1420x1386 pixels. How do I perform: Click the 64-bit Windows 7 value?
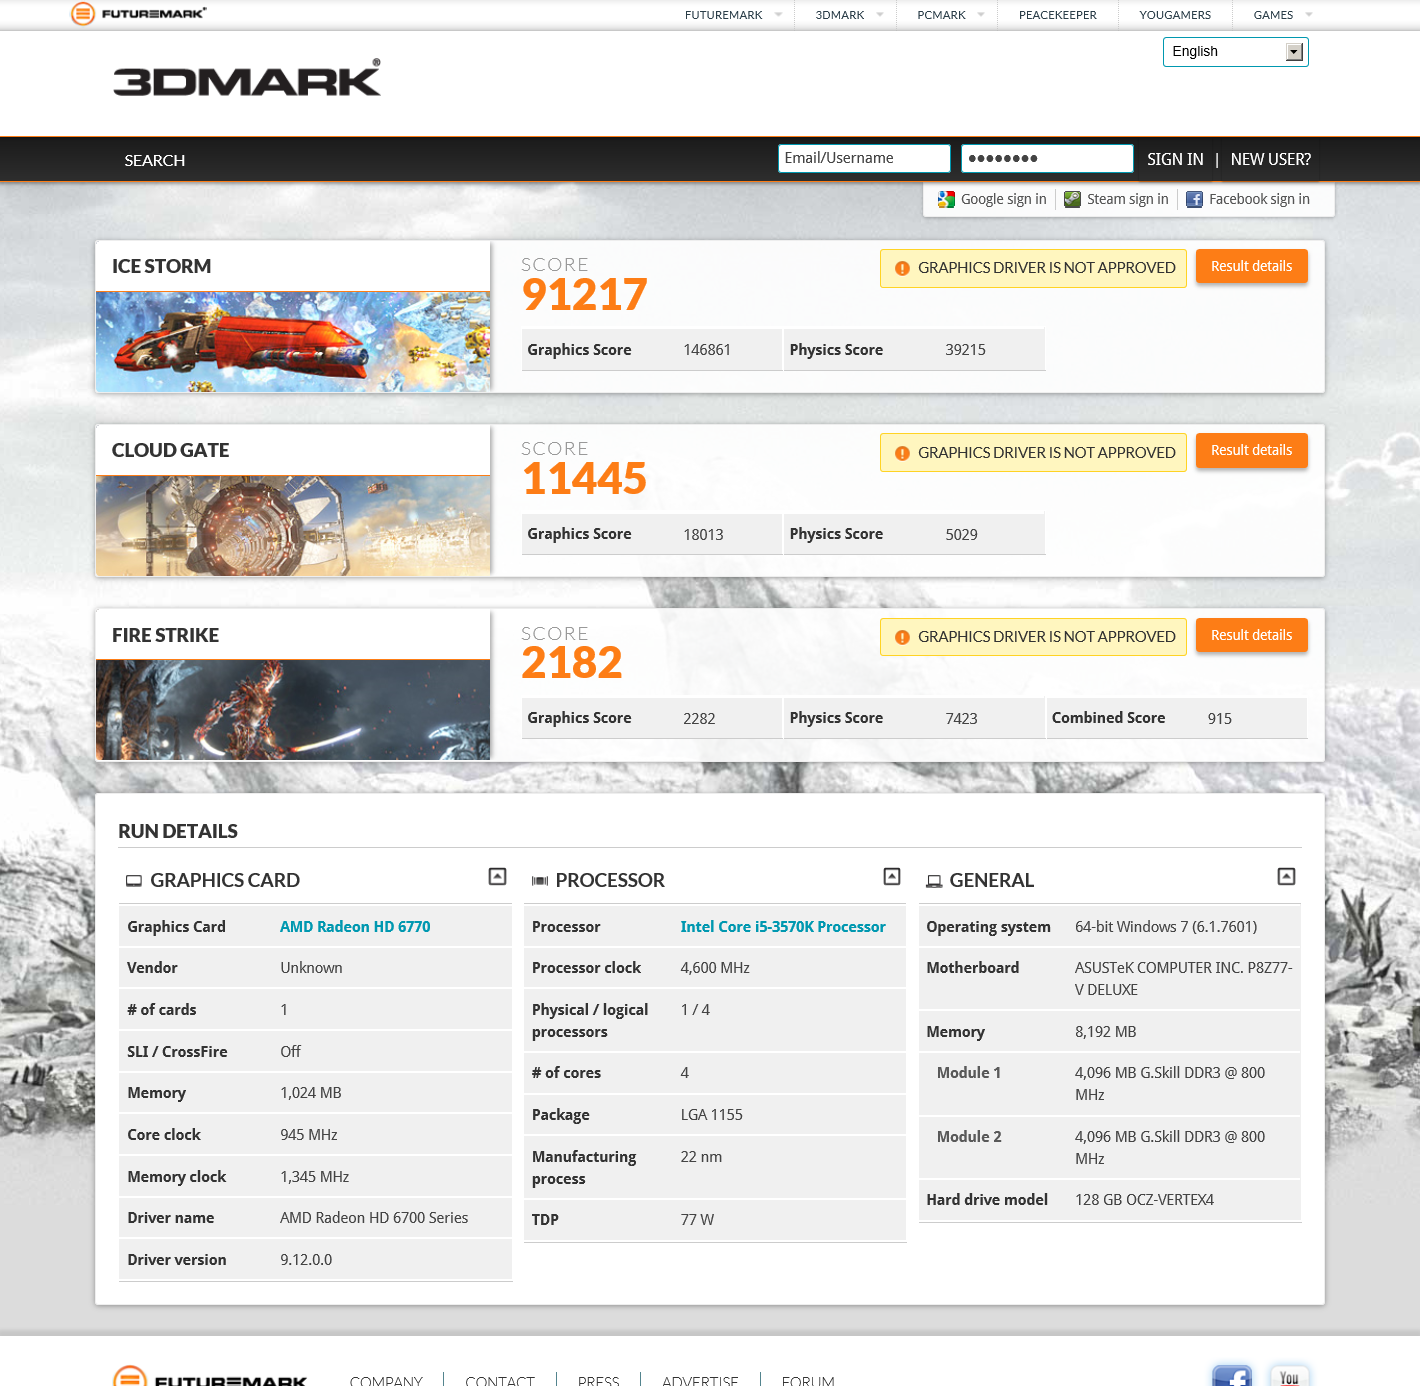1166,927
